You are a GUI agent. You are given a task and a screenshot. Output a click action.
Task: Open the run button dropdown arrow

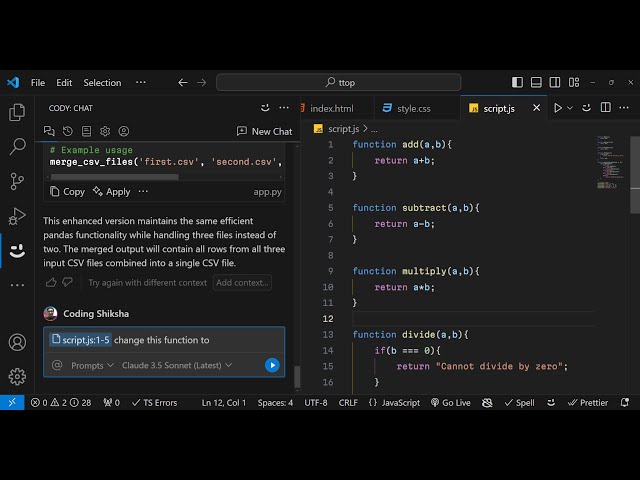(571, 108)
